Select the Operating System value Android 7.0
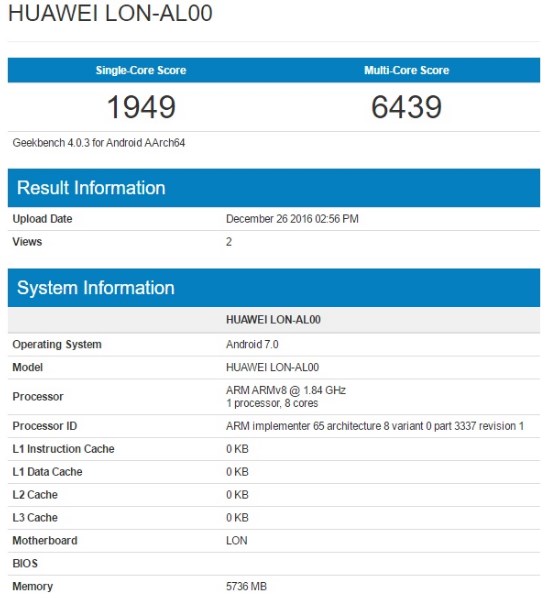 [x=252, y=344]
